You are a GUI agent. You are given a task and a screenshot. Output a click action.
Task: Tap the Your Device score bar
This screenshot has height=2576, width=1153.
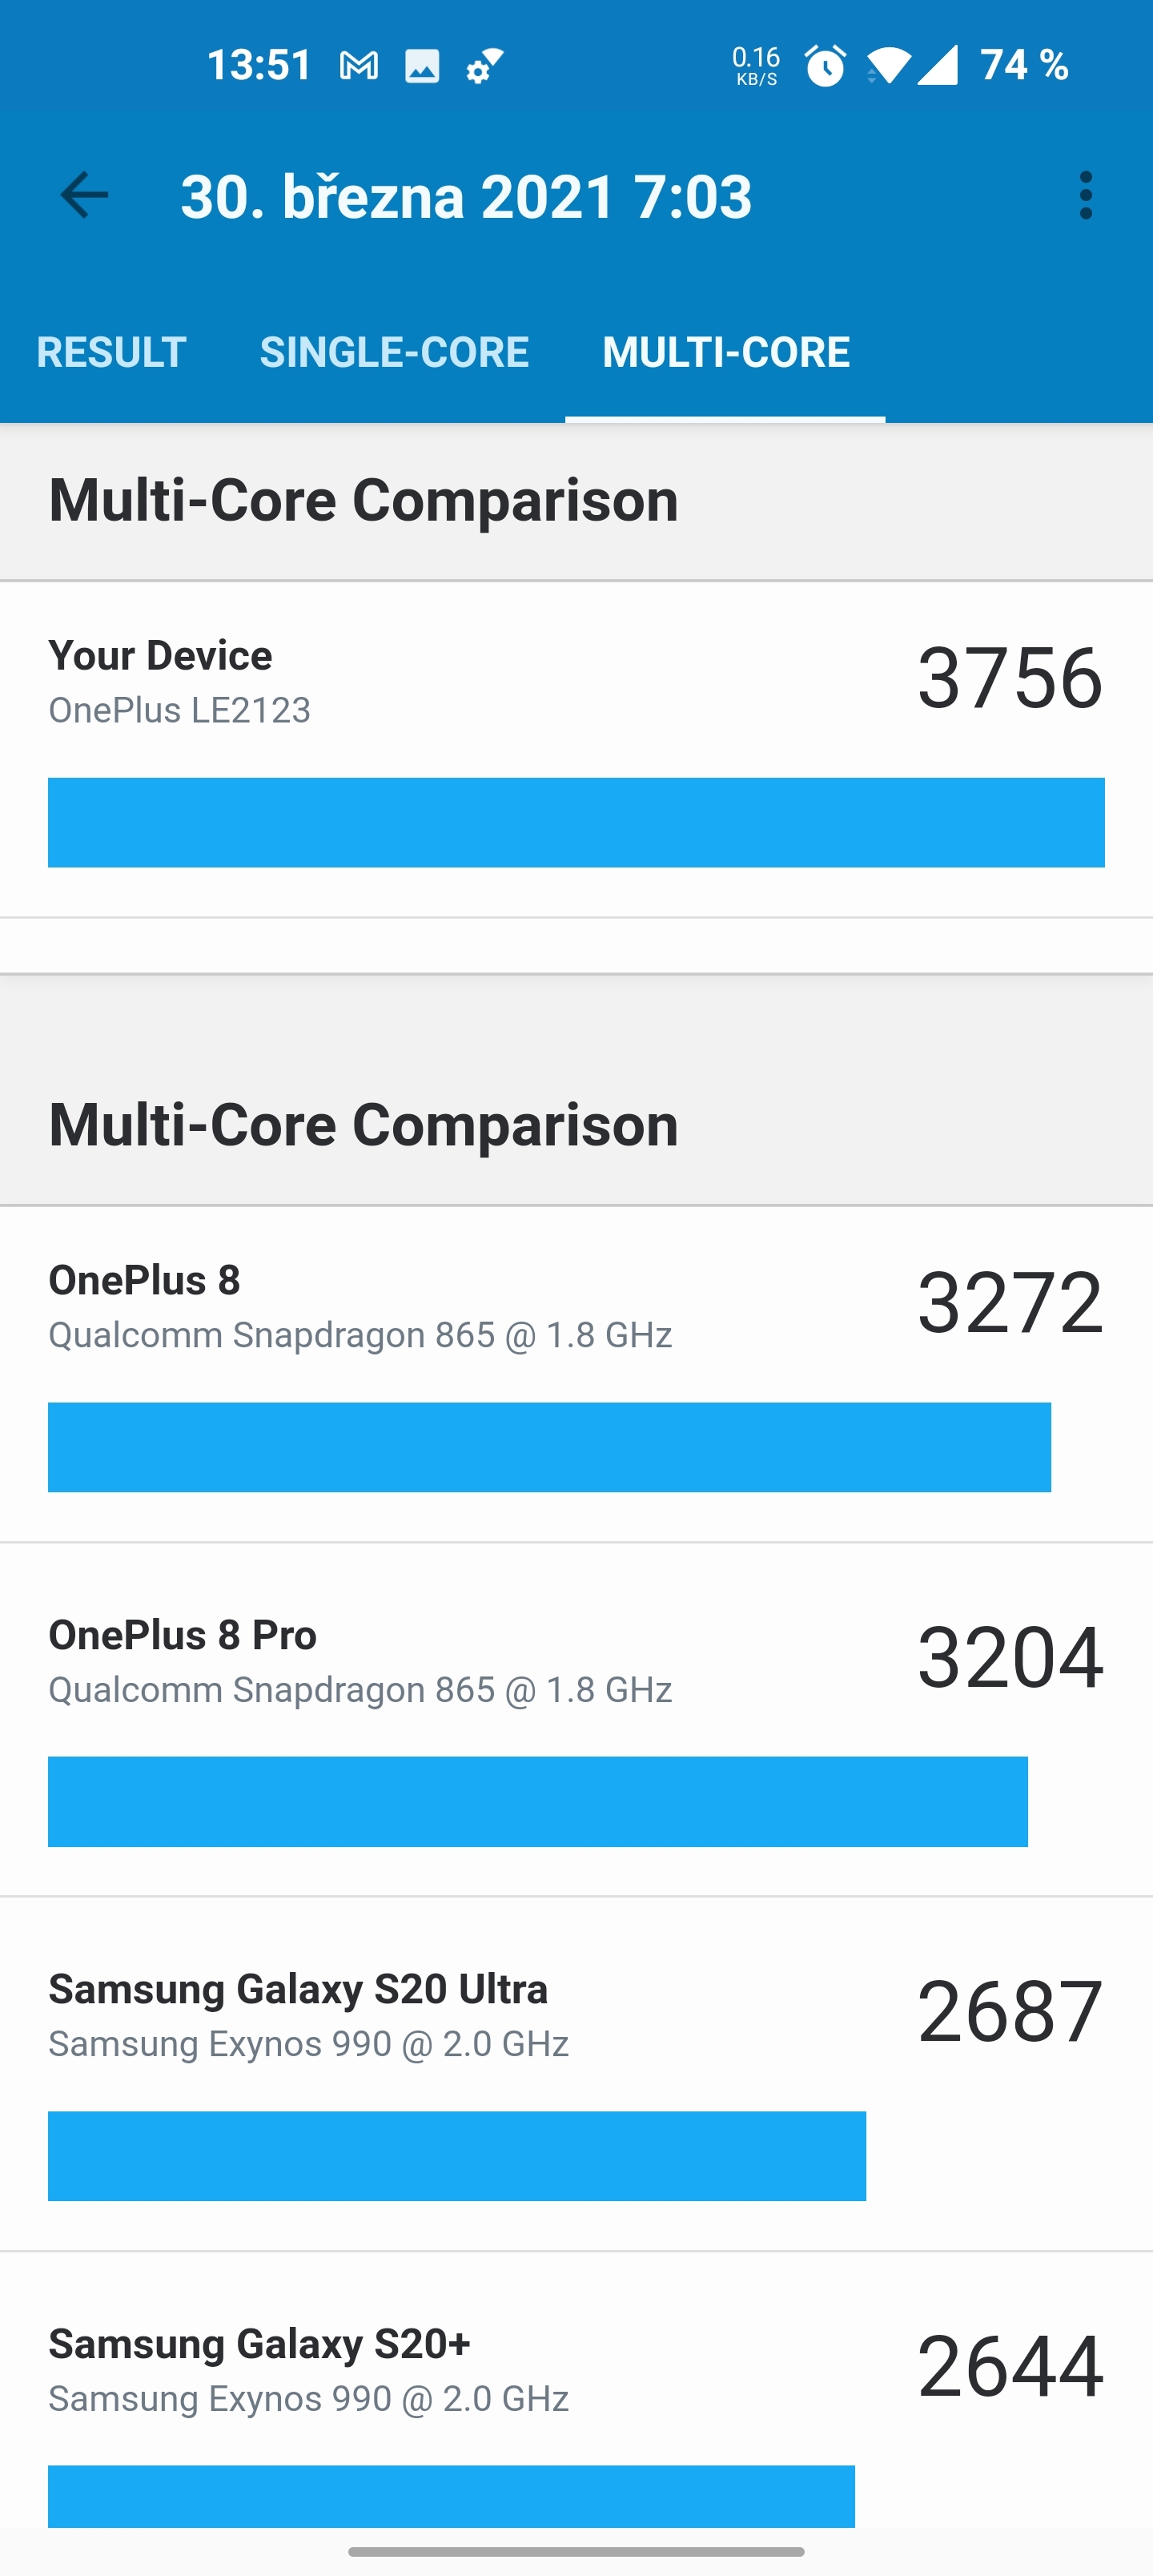(576, 822)
